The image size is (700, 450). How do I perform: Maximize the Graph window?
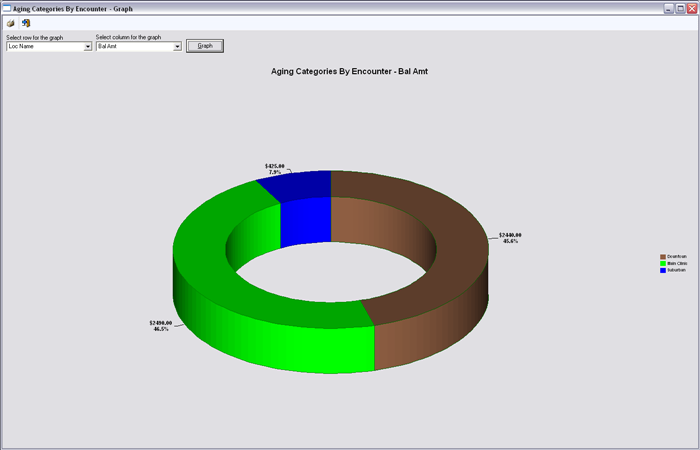(680, 8)
